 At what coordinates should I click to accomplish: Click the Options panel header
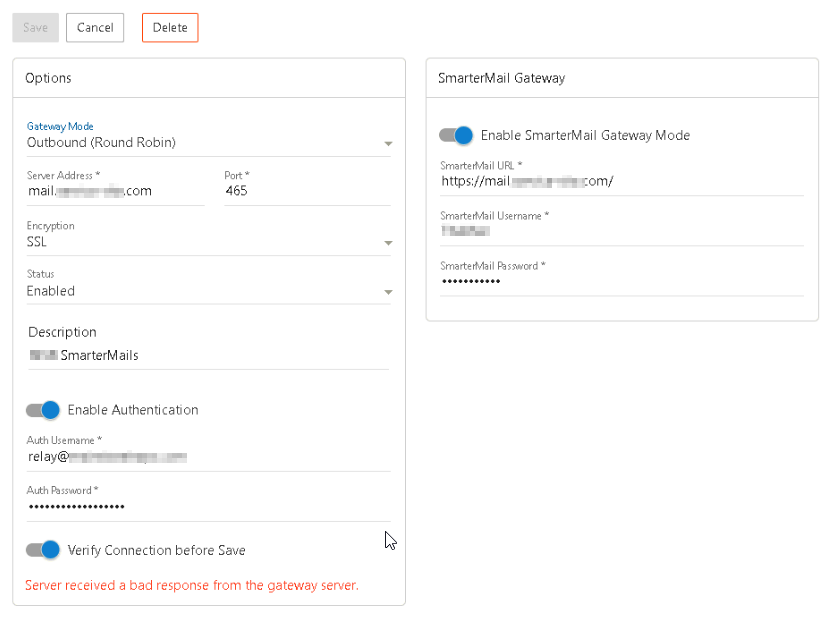(x=48, y=78)
